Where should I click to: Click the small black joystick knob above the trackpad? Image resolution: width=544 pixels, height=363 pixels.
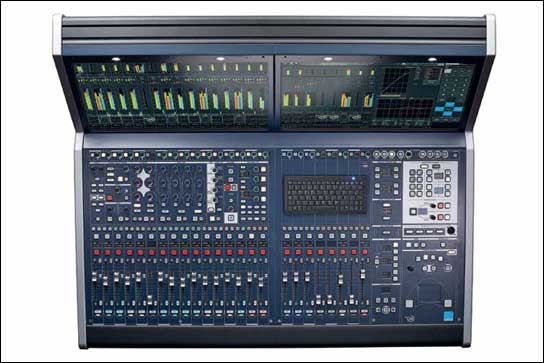coord(410,269)
